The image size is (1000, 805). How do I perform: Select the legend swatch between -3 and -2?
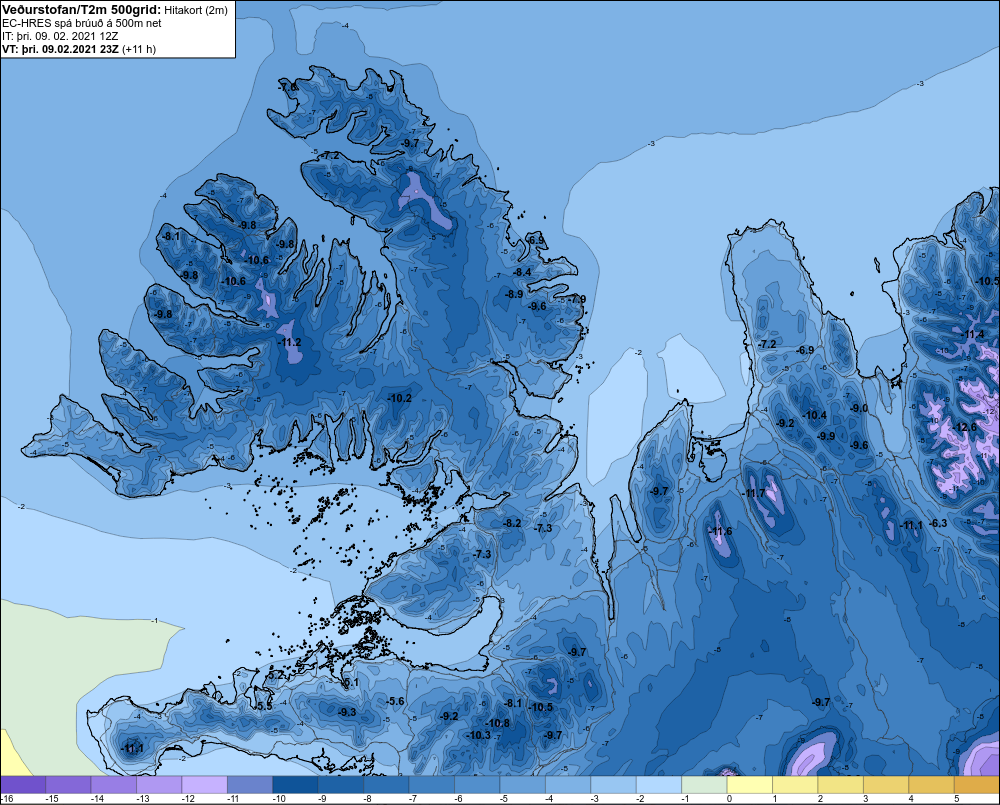click(614, 785)
